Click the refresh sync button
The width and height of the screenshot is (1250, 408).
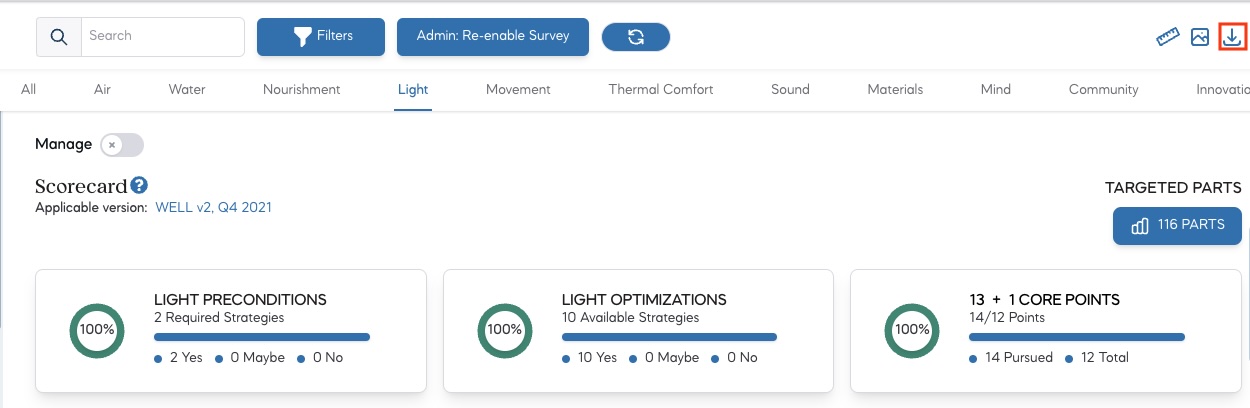point(635,37)
